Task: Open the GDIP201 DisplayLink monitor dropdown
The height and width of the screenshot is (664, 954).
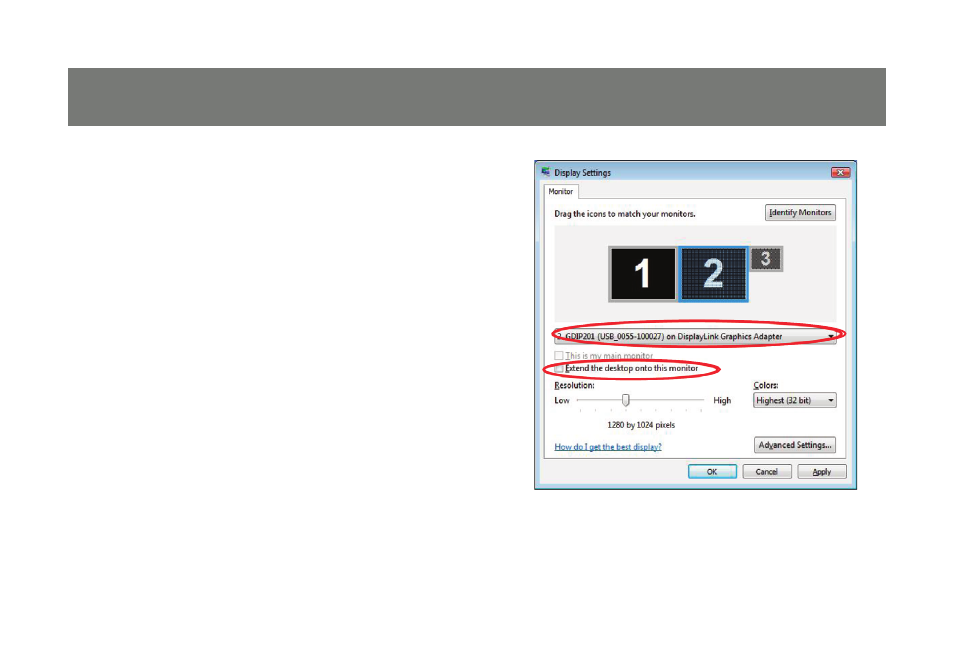Action: 695,336
